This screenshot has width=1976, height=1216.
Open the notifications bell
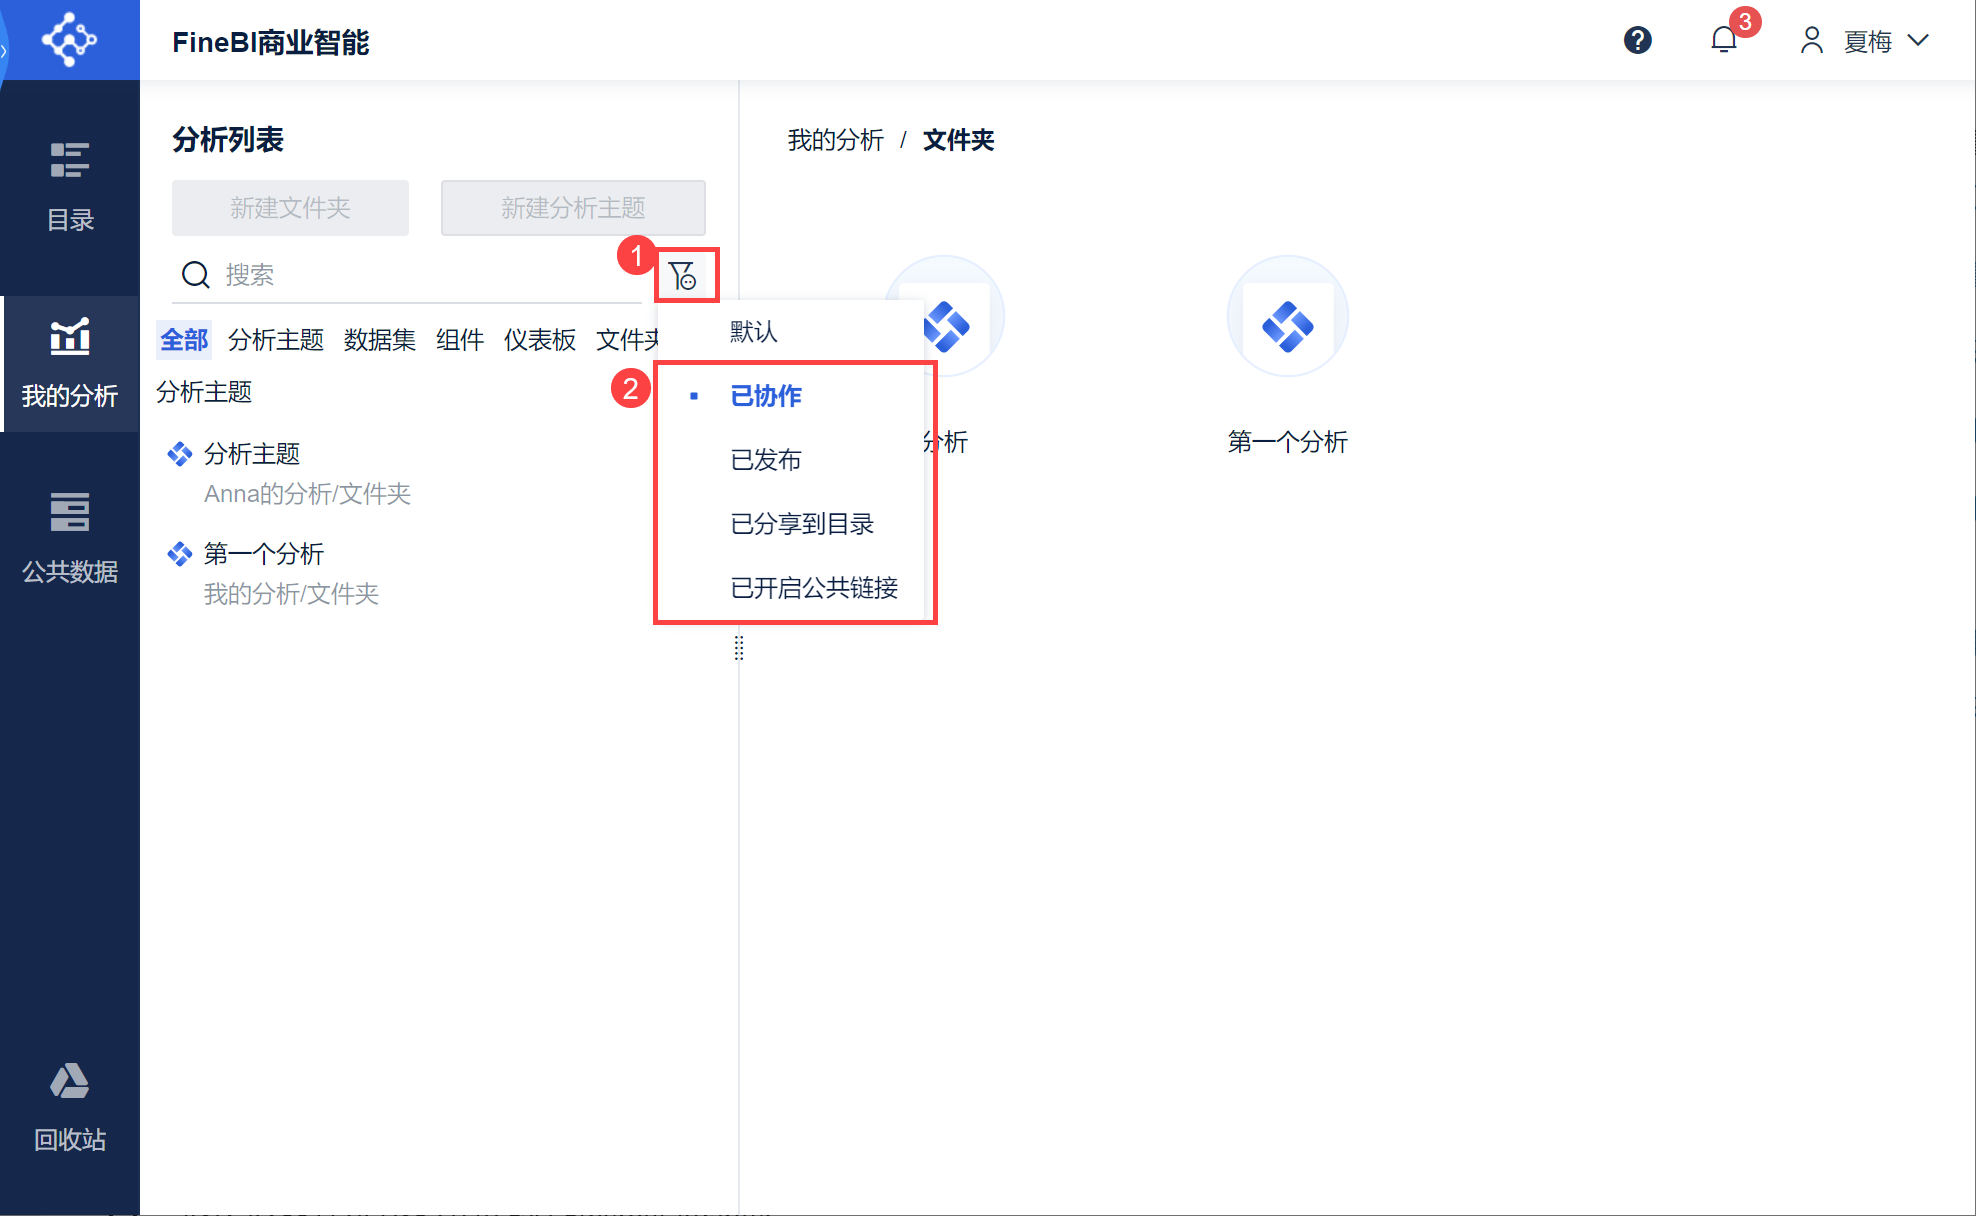[1723, 41]
